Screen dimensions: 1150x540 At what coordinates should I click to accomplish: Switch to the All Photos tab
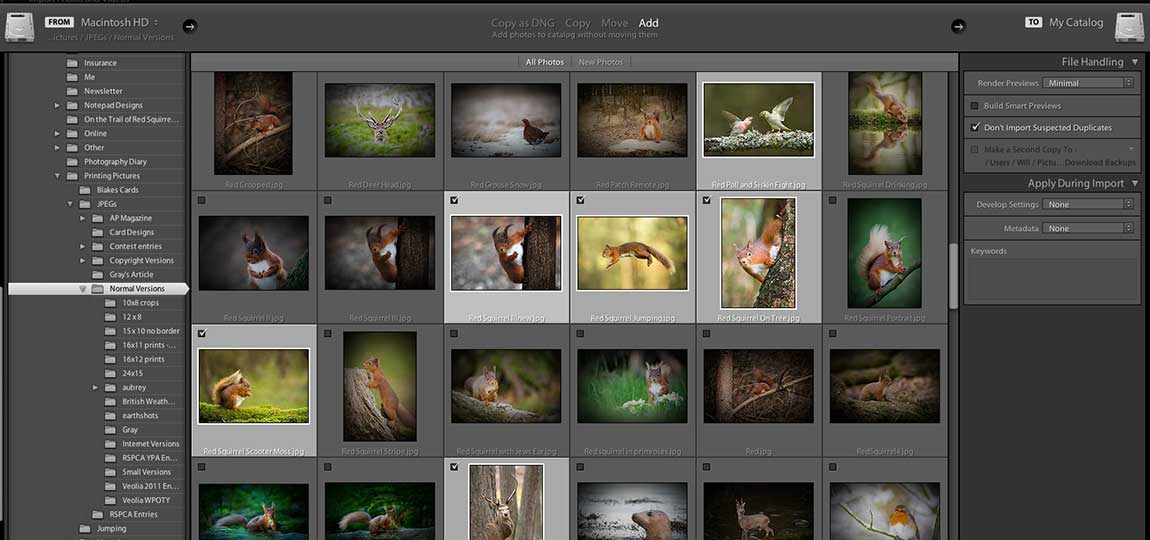point(545,62)
